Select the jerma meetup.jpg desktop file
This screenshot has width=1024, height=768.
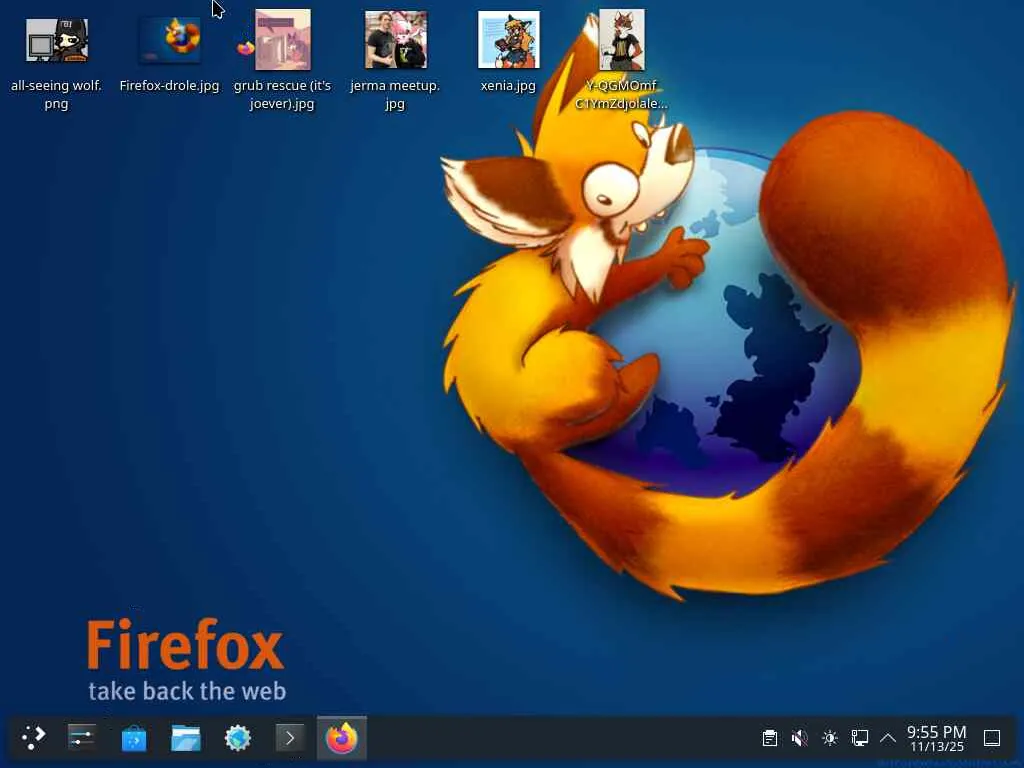[395, 61]
